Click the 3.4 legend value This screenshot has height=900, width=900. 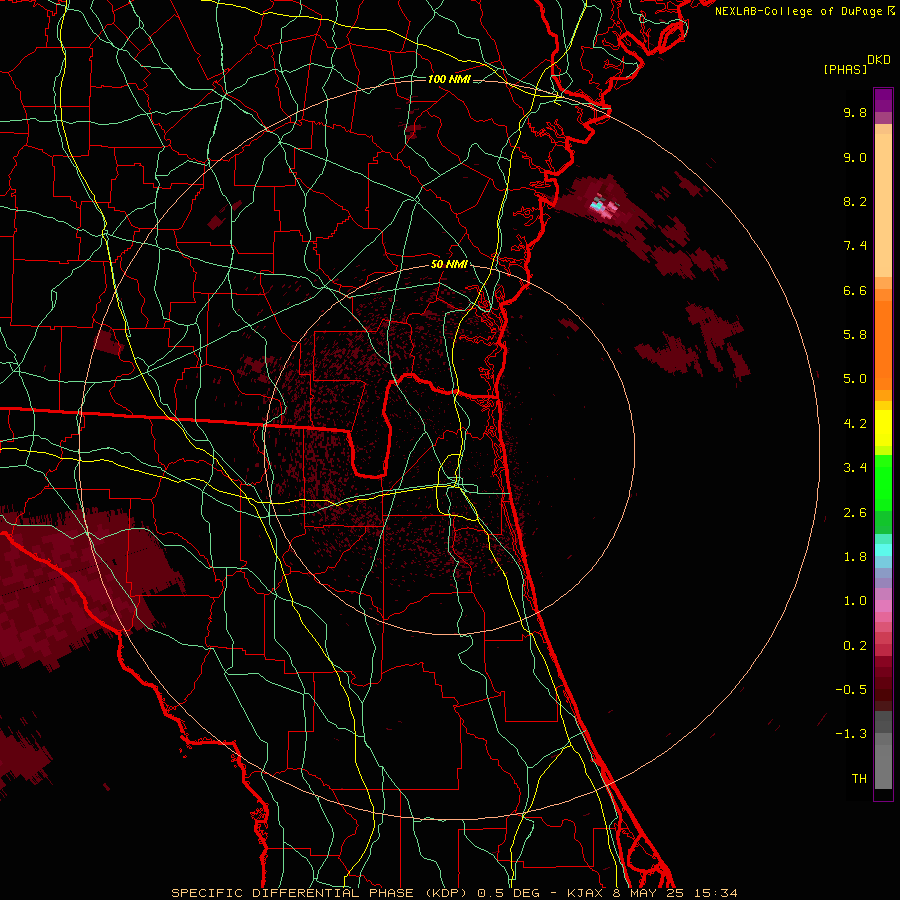pyautogui.click(x=855, y=468)
